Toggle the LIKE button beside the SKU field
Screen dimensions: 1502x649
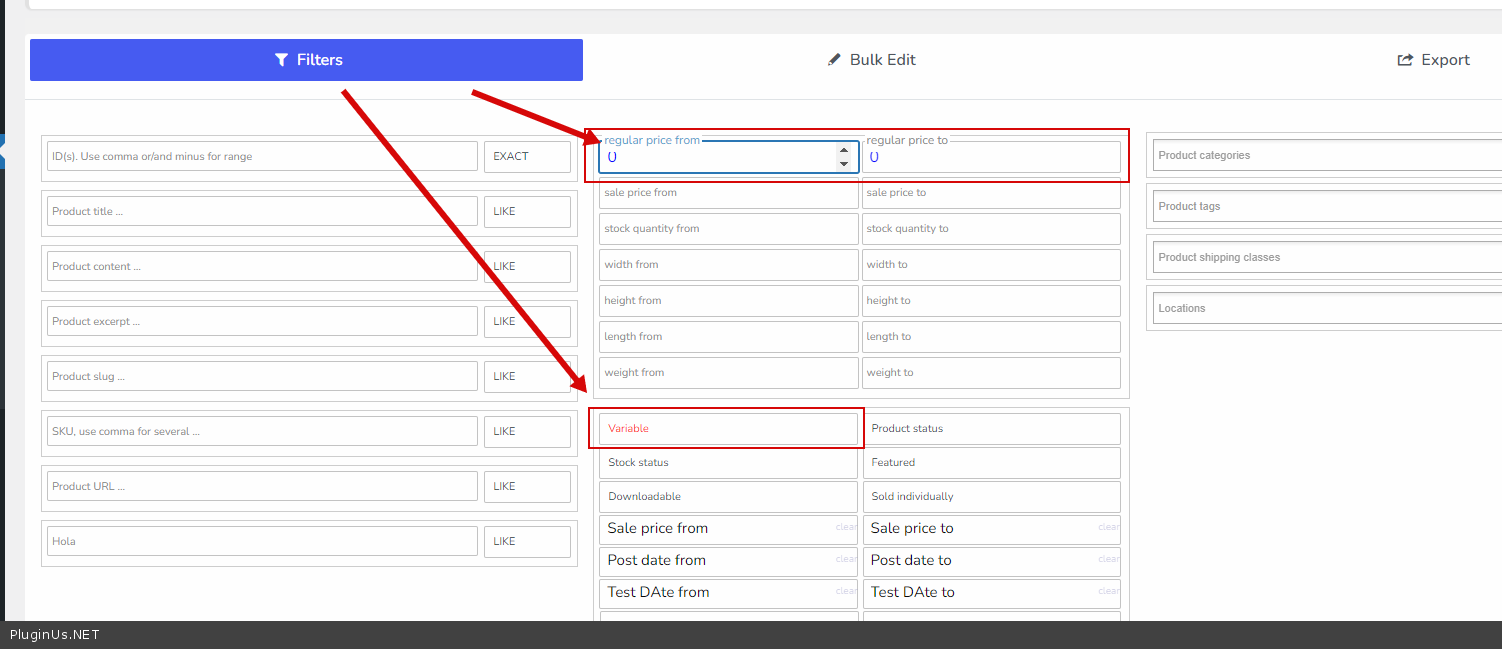[x=527, y=432]
